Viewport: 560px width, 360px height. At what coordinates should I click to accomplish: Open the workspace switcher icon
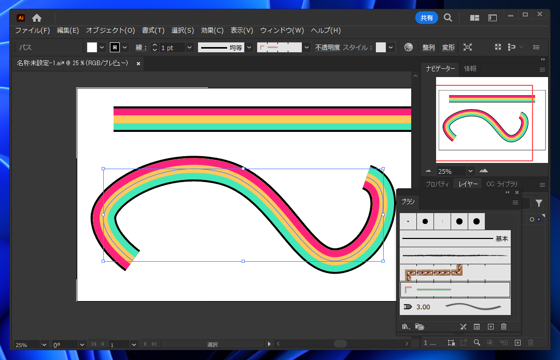pos(492,18)
